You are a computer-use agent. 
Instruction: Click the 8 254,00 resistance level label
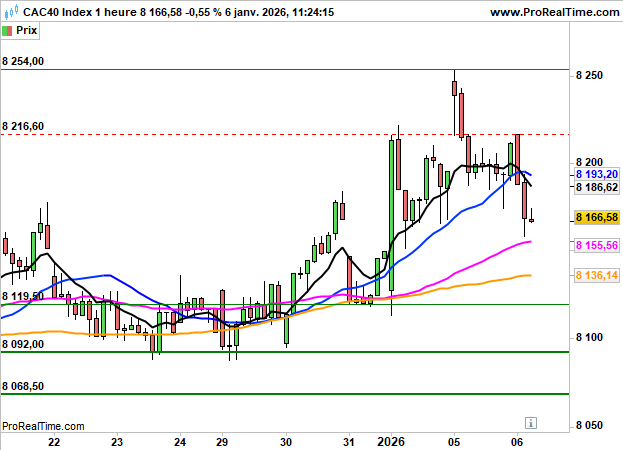click(23, 61)
